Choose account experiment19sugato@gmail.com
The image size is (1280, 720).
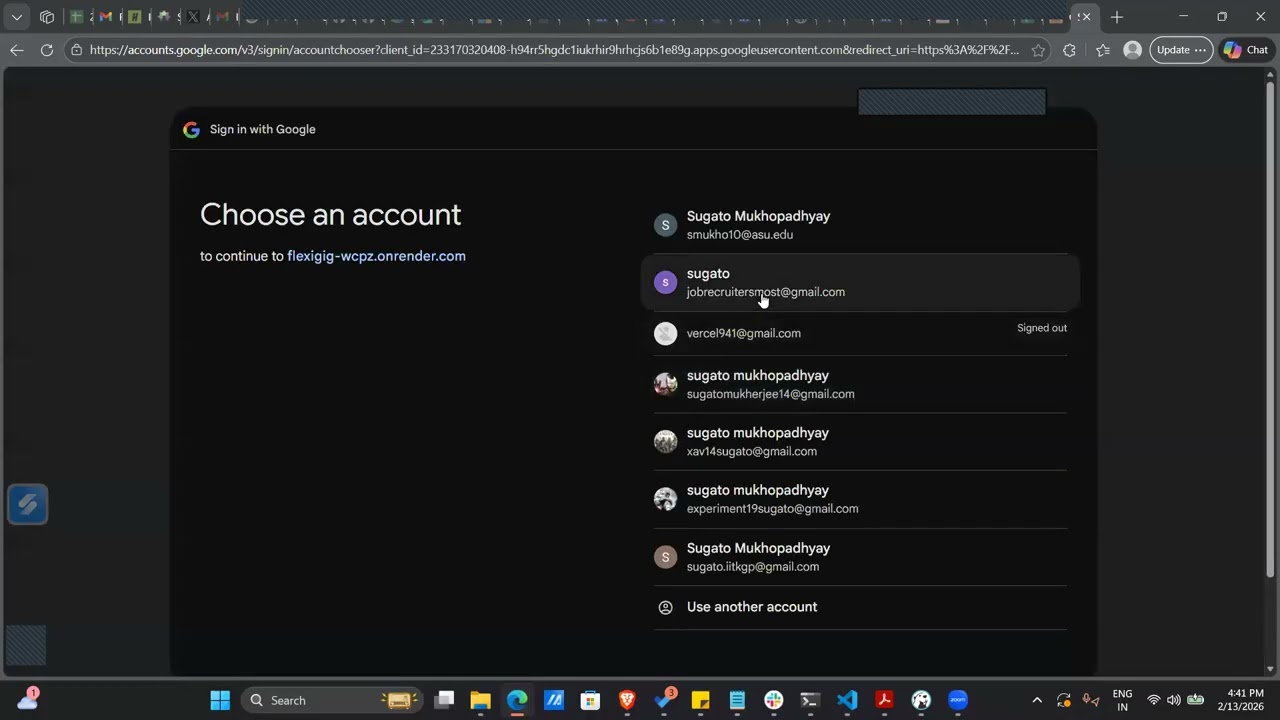(860, 499)
